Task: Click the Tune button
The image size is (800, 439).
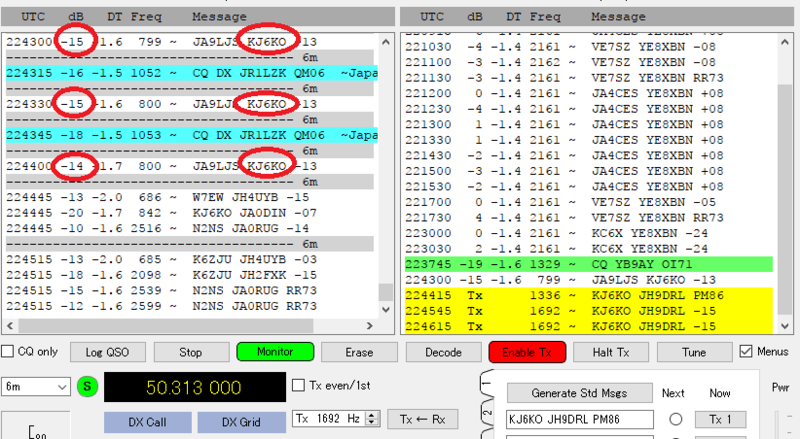Action: tap(694, 352)
